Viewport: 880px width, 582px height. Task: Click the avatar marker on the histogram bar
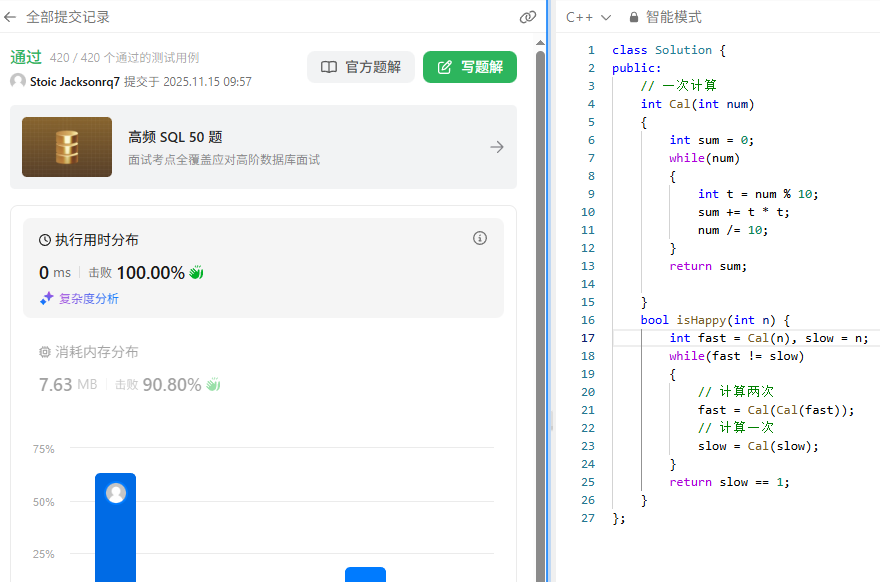(x=116, y=493)
